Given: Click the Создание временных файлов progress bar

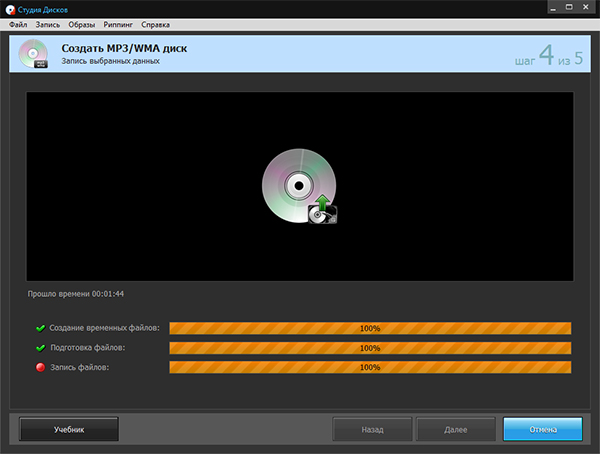Looking at the screenshot, I should 370,328.
